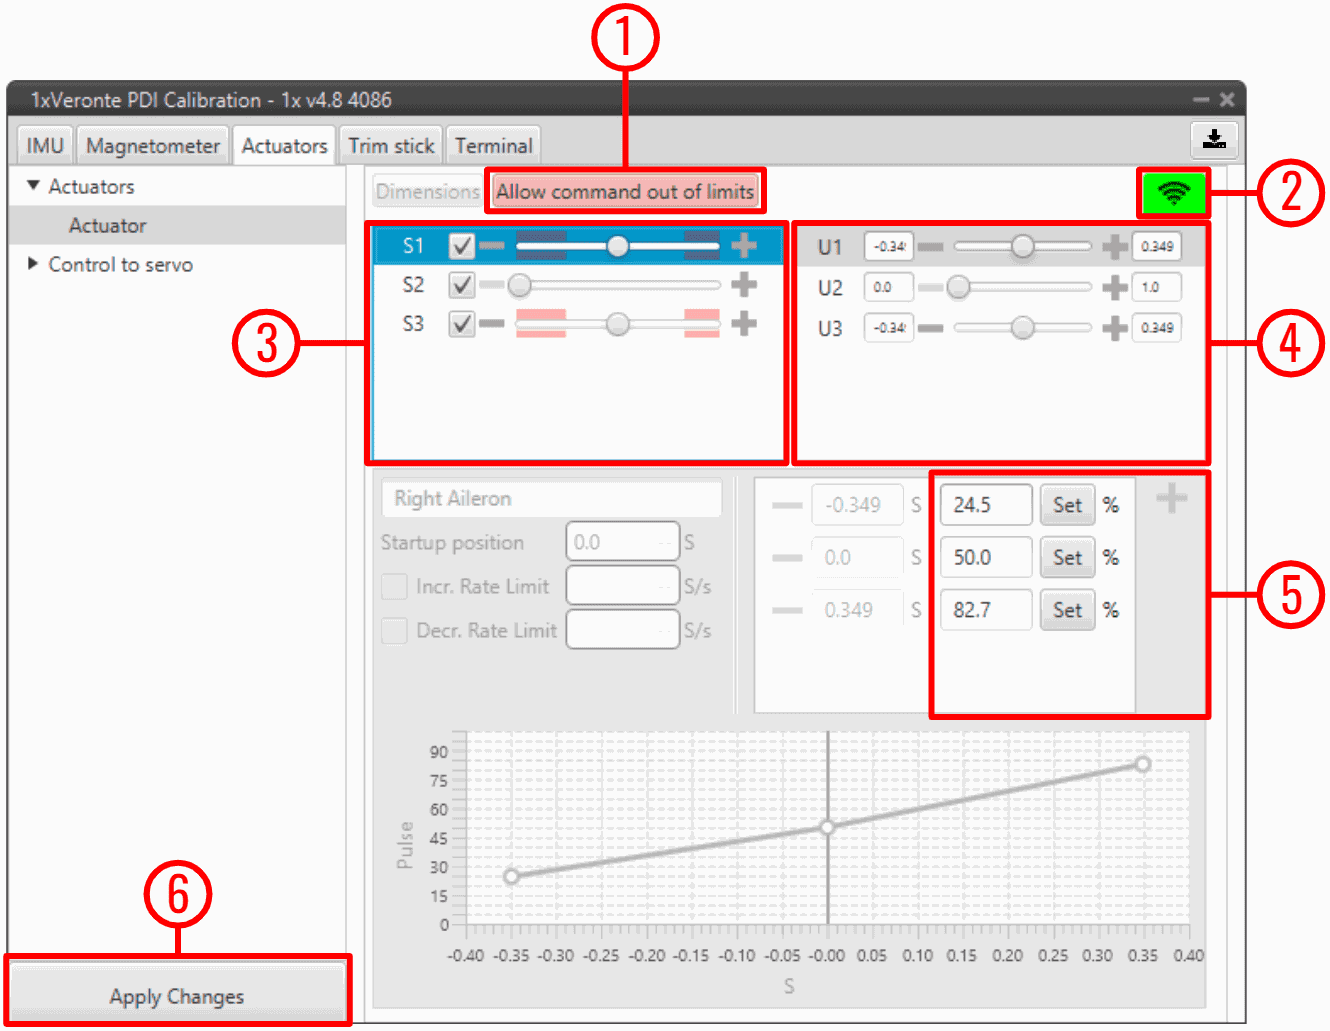Expand the Control to servo node

(33, 264)
